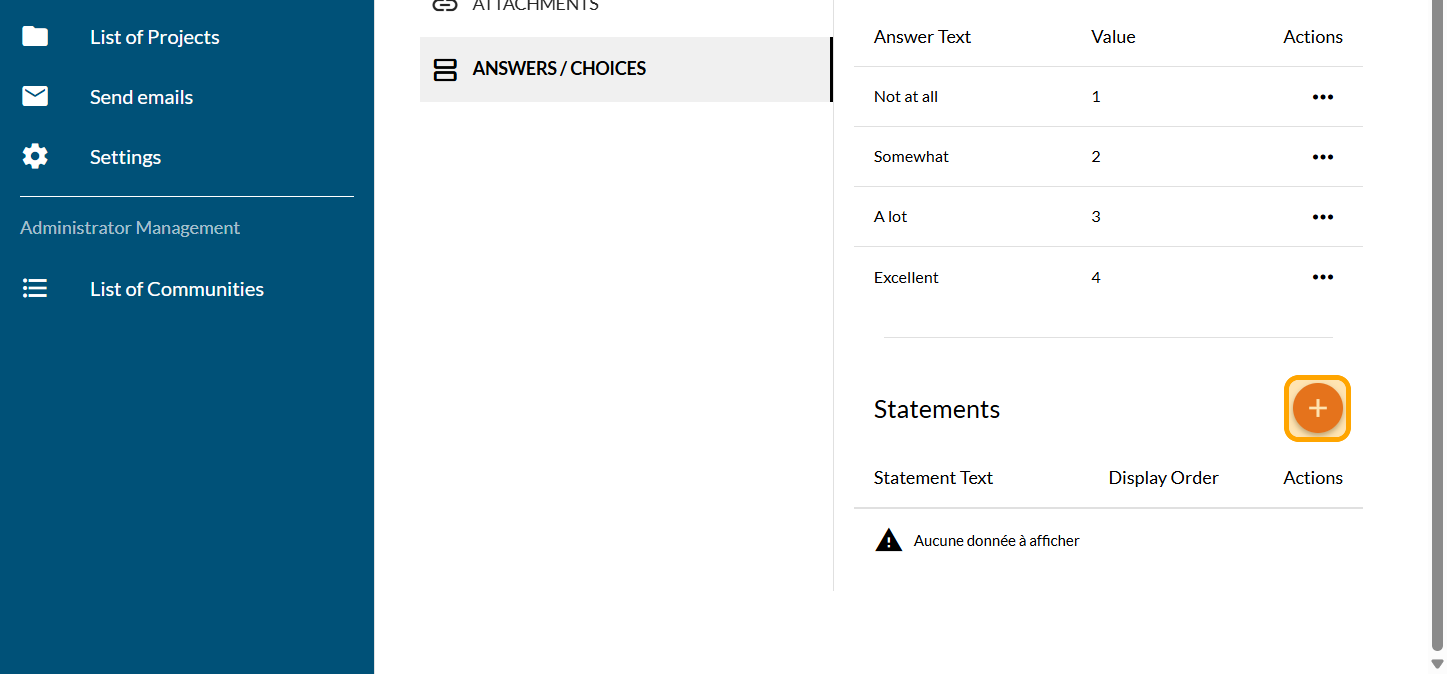Click the gear icon for Settings

pos(35,157)
